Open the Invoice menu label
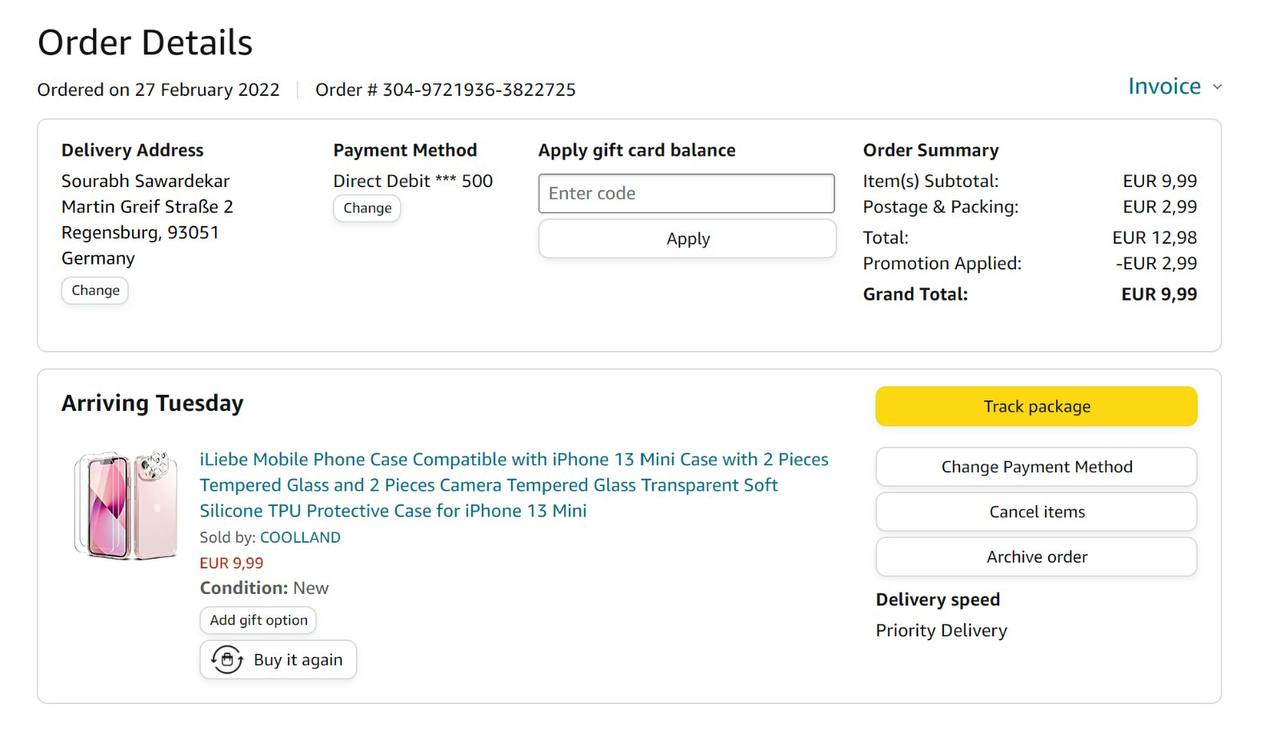Viewport: 1280px width, 729px height. (1164, 87)
